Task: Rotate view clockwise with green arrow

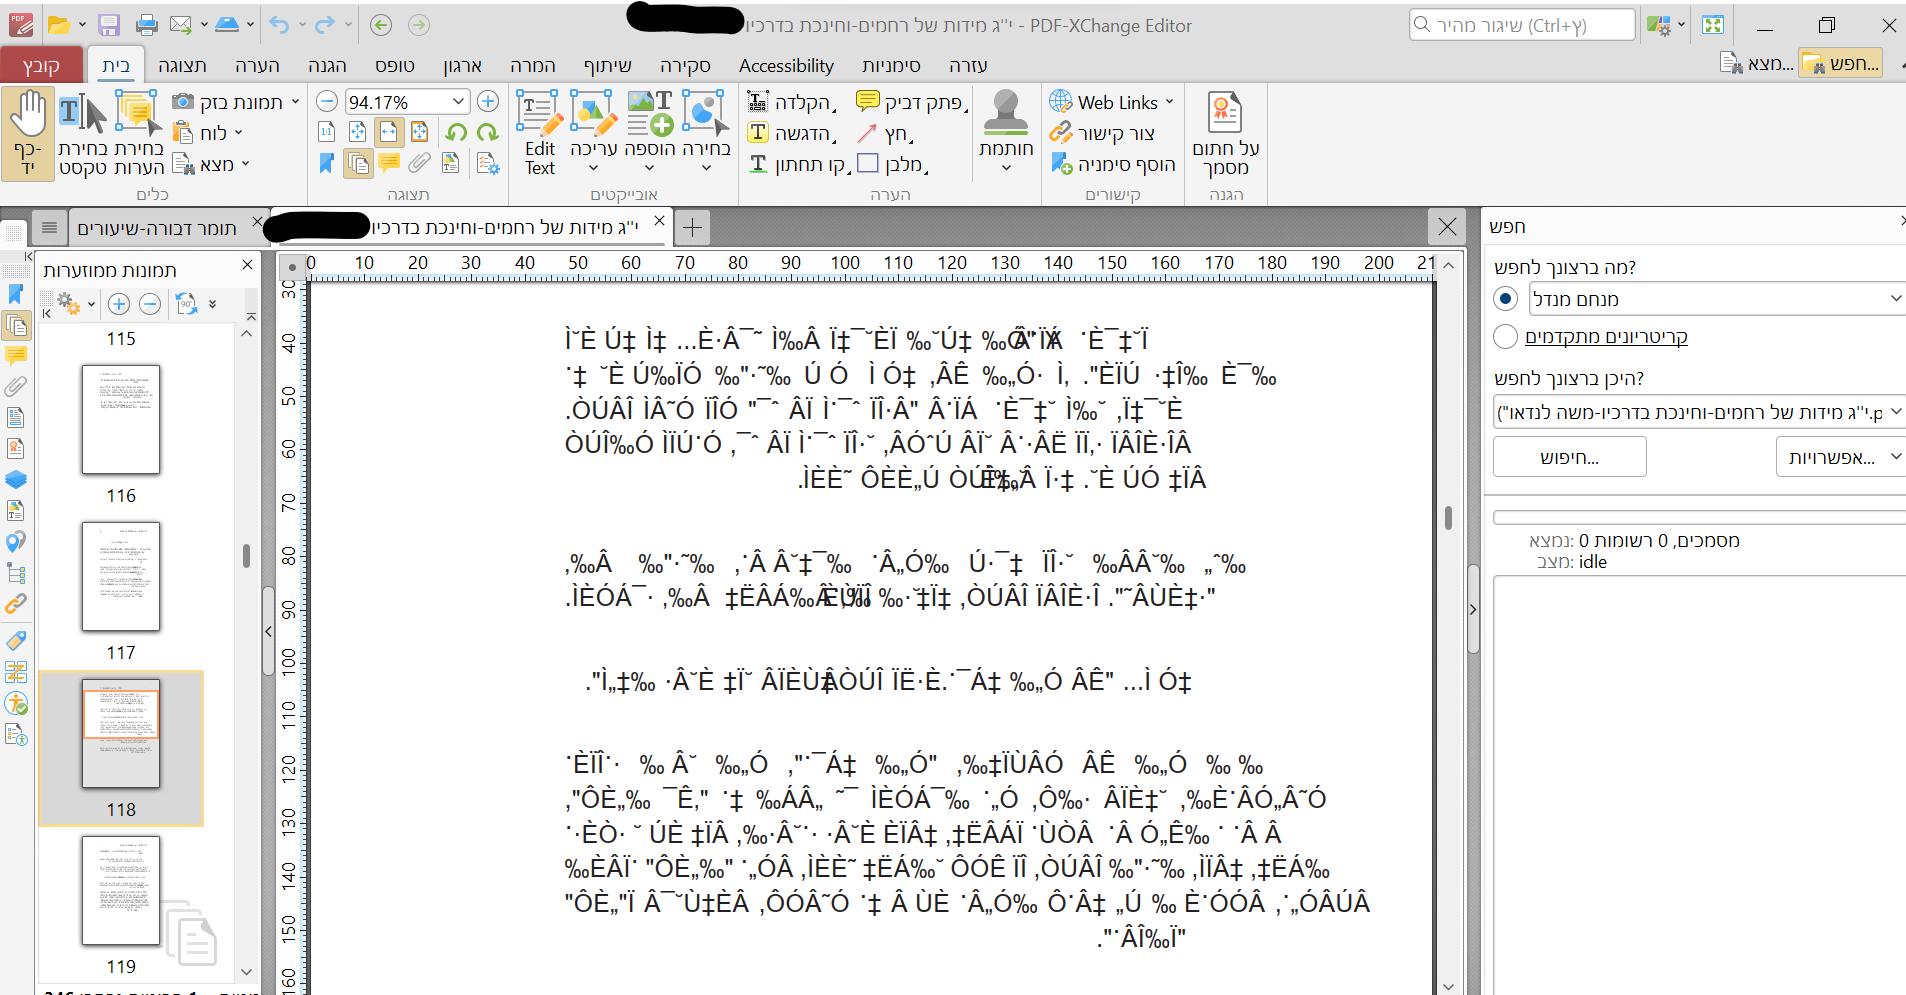Action: [488, 132]
